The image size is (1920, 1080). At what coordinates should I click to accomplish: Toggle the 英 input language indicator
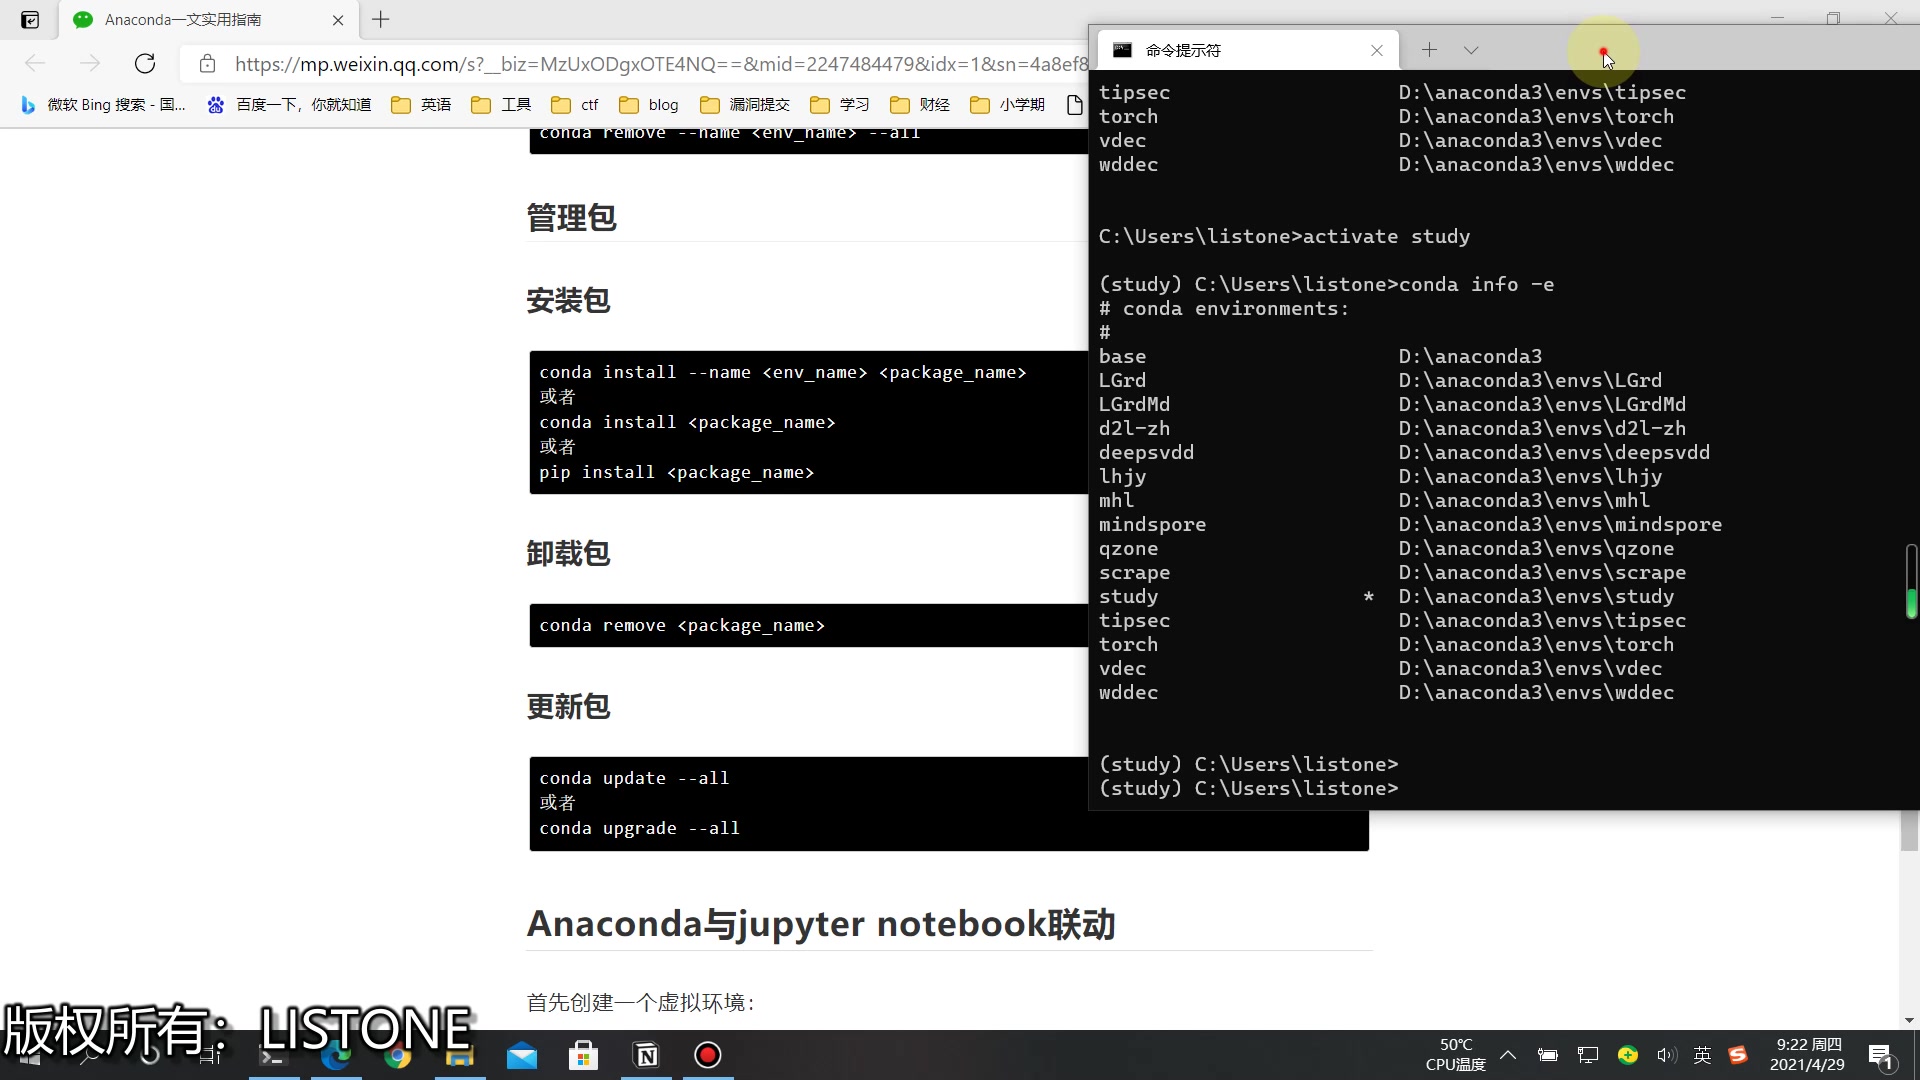1702,1055
